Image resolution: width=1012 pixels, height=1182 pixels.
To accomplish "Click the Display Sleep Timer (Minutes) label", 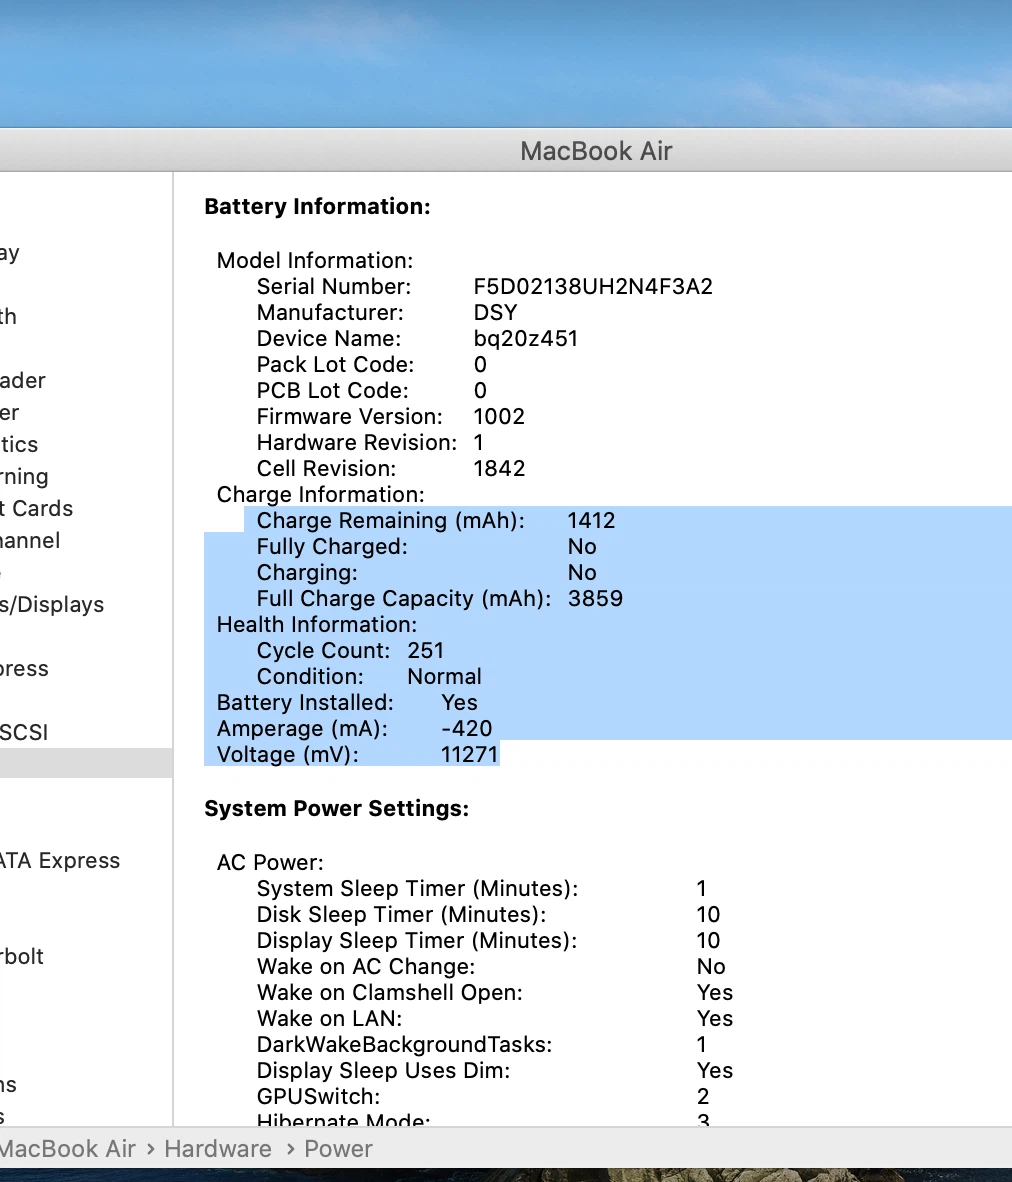I will pos(417,940).
